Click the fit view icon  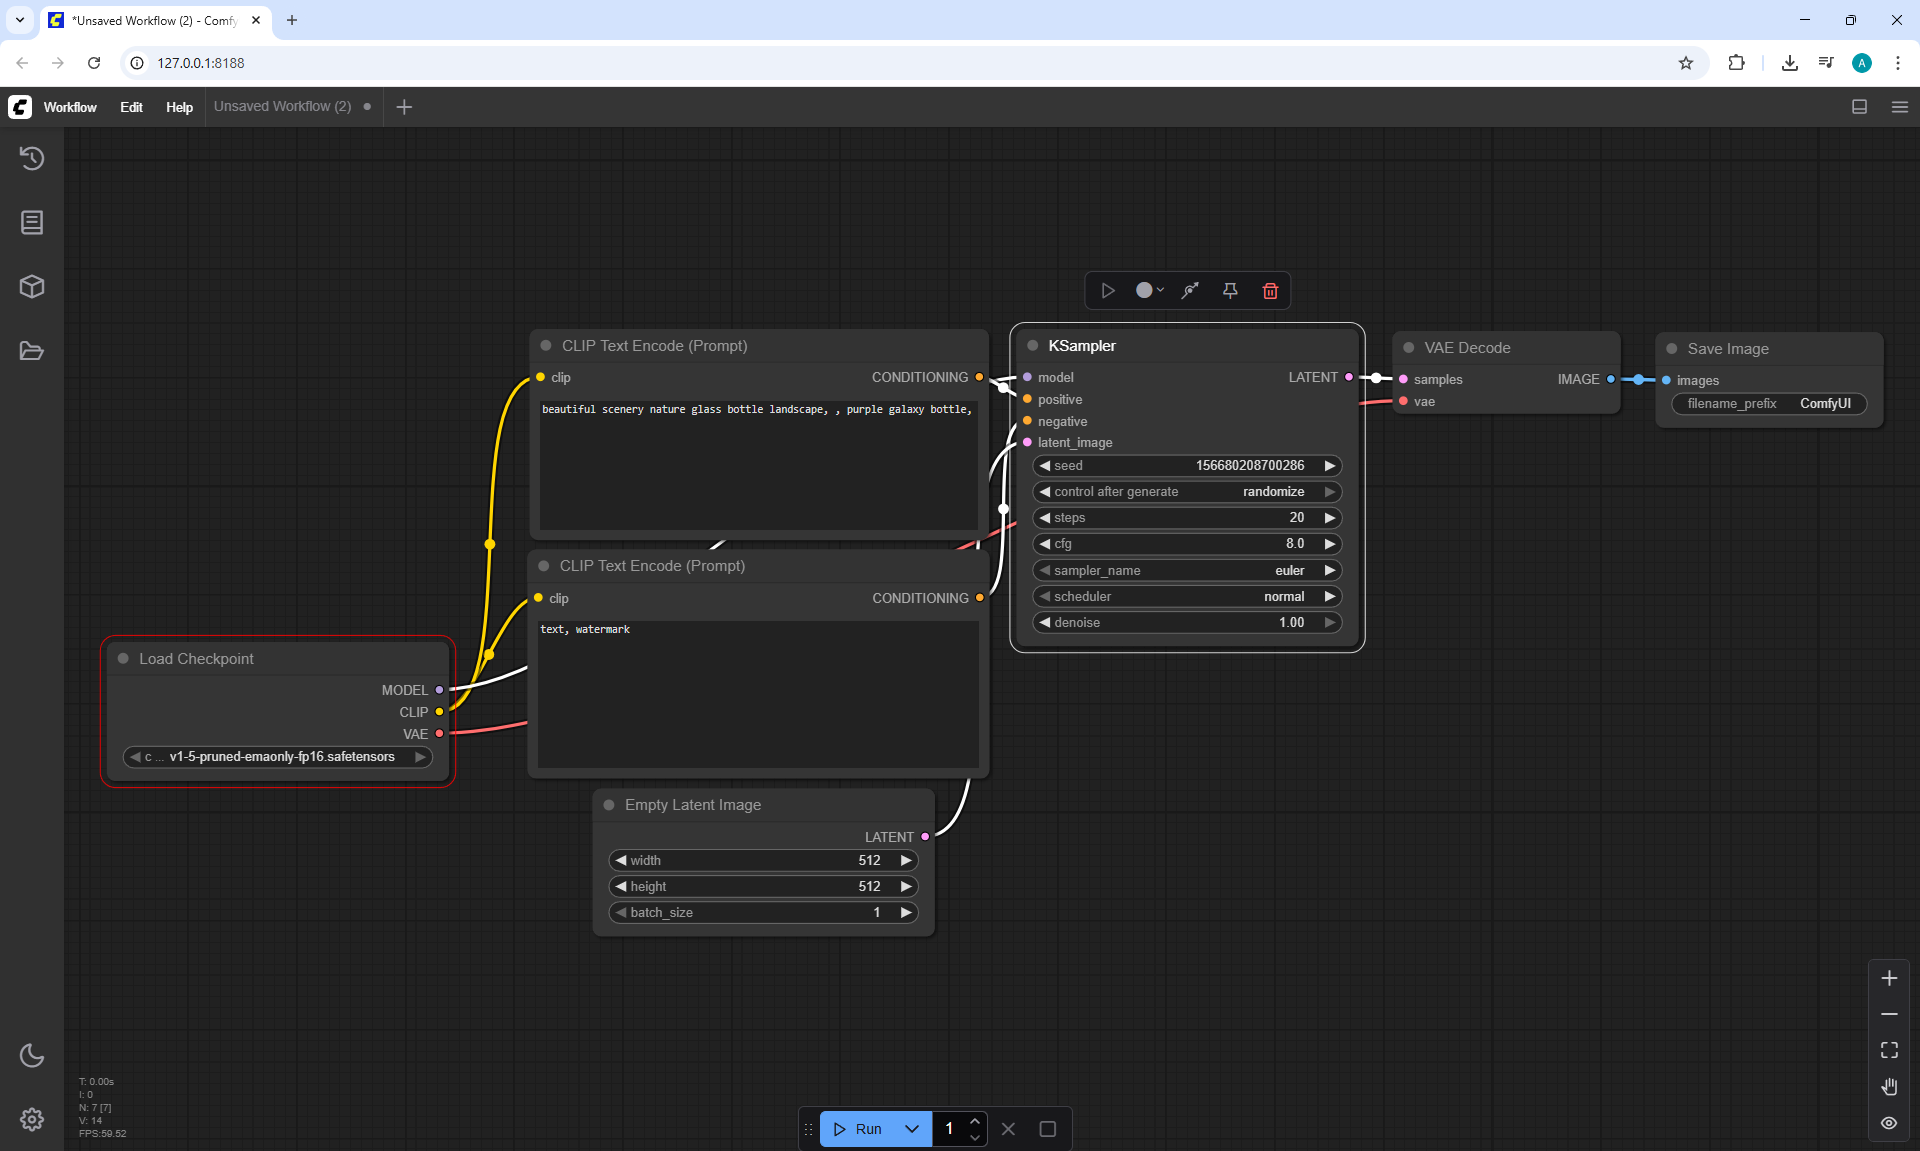point(1888,1050)
